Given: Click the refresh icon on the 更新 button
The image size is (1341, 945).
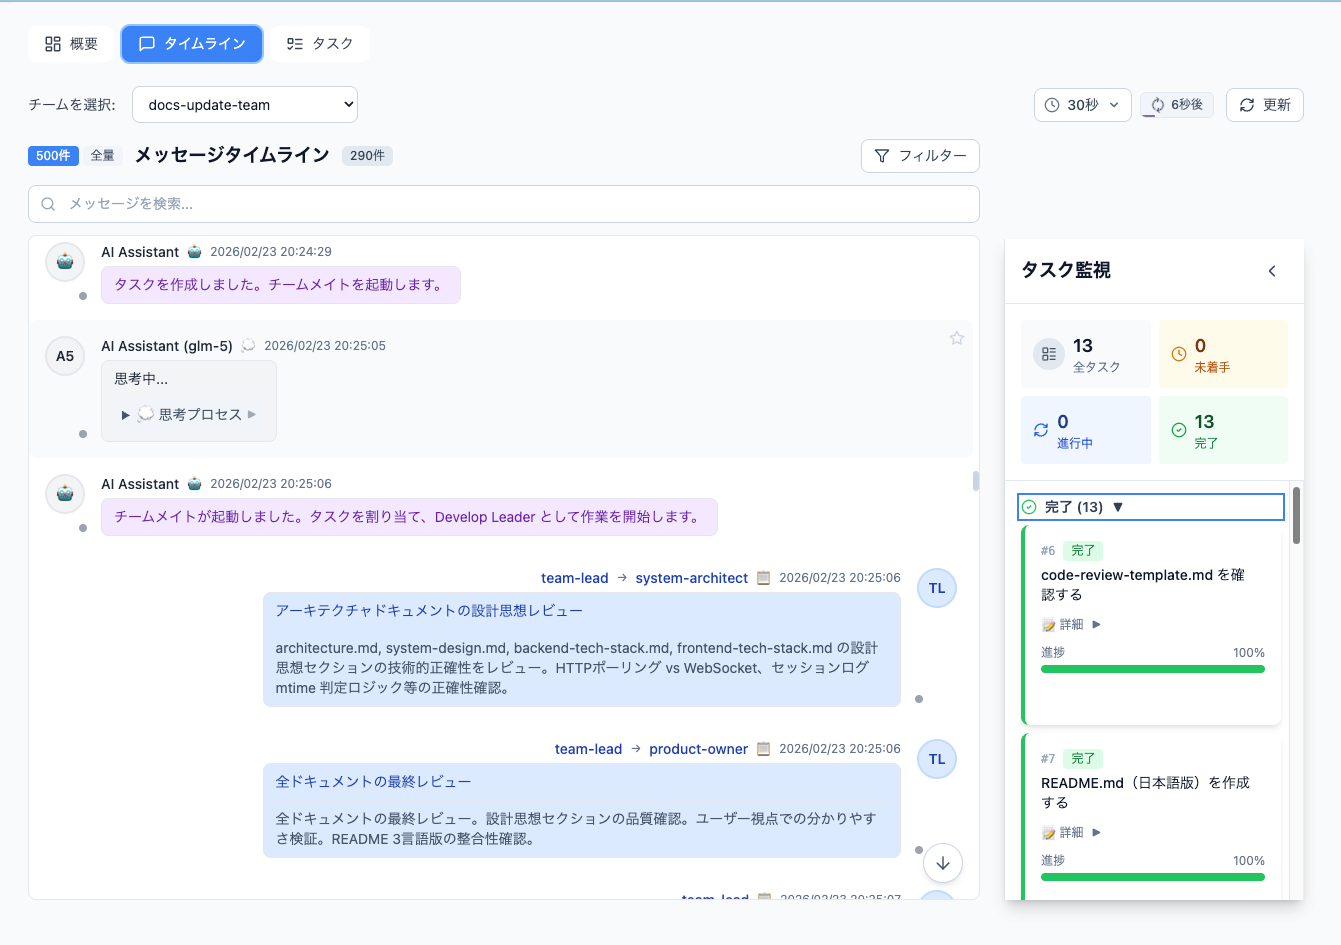Looking at the screenshot, I should tap(1248, 104).
